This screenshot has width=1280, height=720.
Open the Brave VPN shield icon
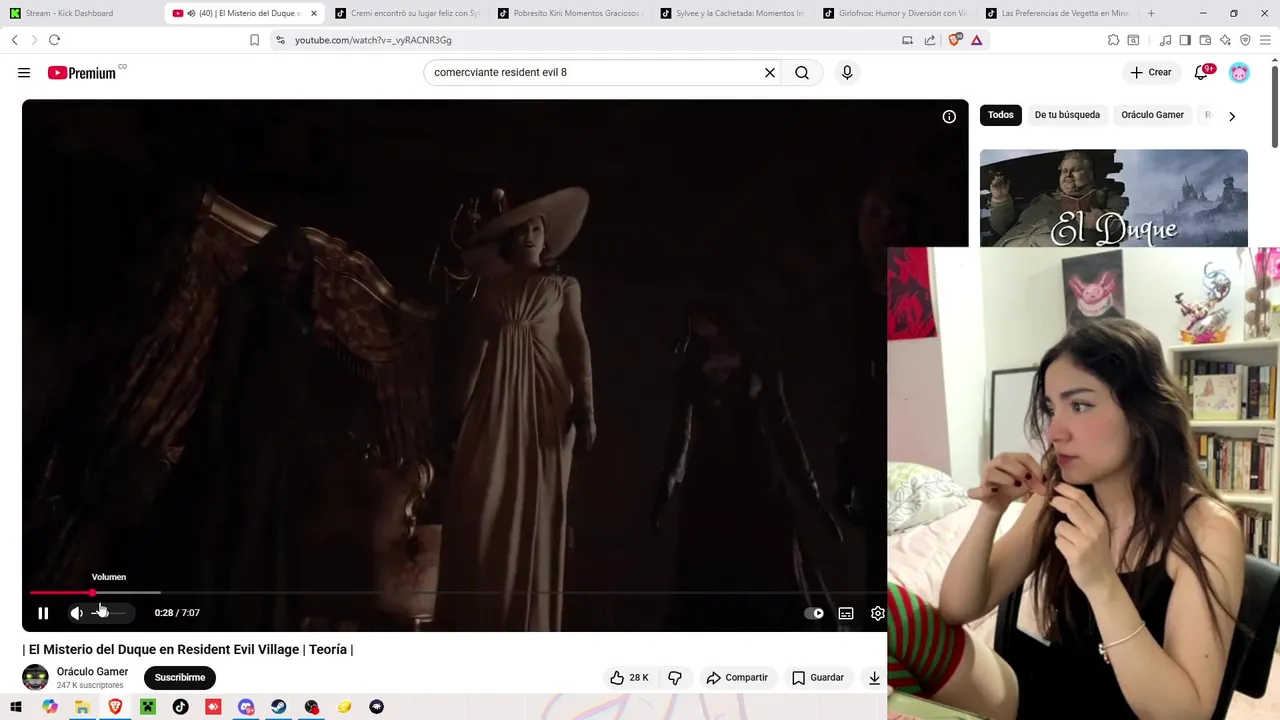pos(1245,40)
